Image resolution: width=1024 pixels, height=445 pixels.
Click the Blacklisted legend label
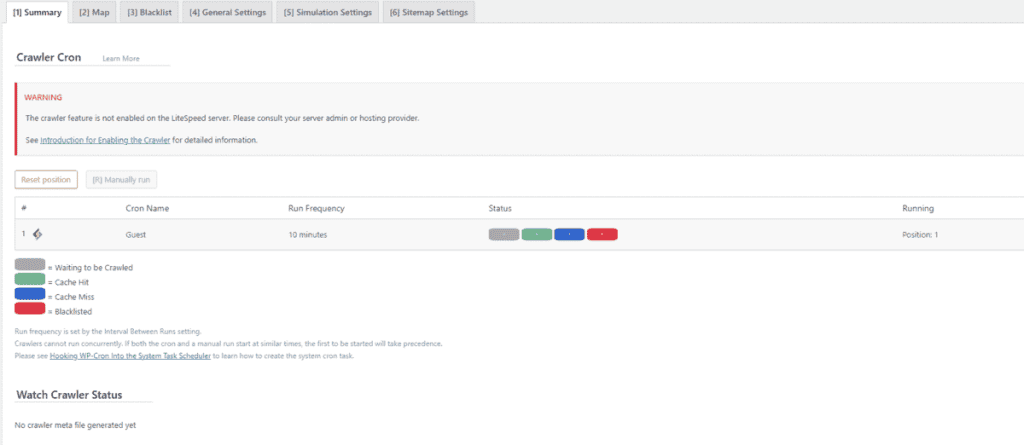pyautogui.click(x=72, y=312)
